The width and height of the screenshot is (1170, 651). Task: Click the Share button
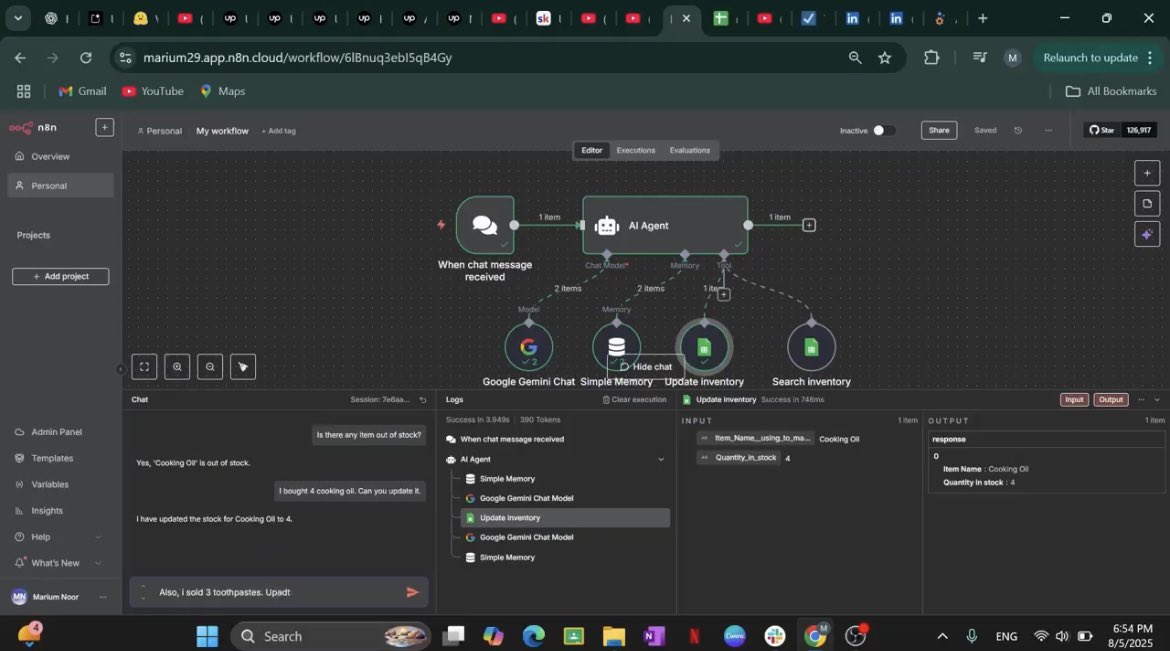click(938, 130)
